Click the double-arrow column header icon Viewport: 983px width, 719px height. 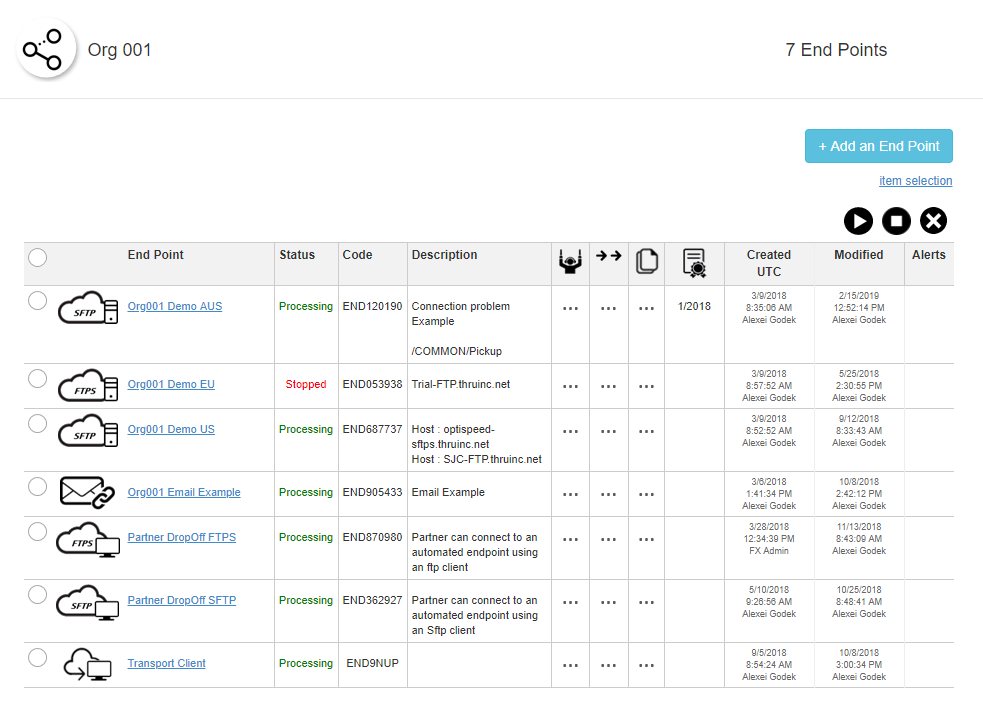point(608,256)
